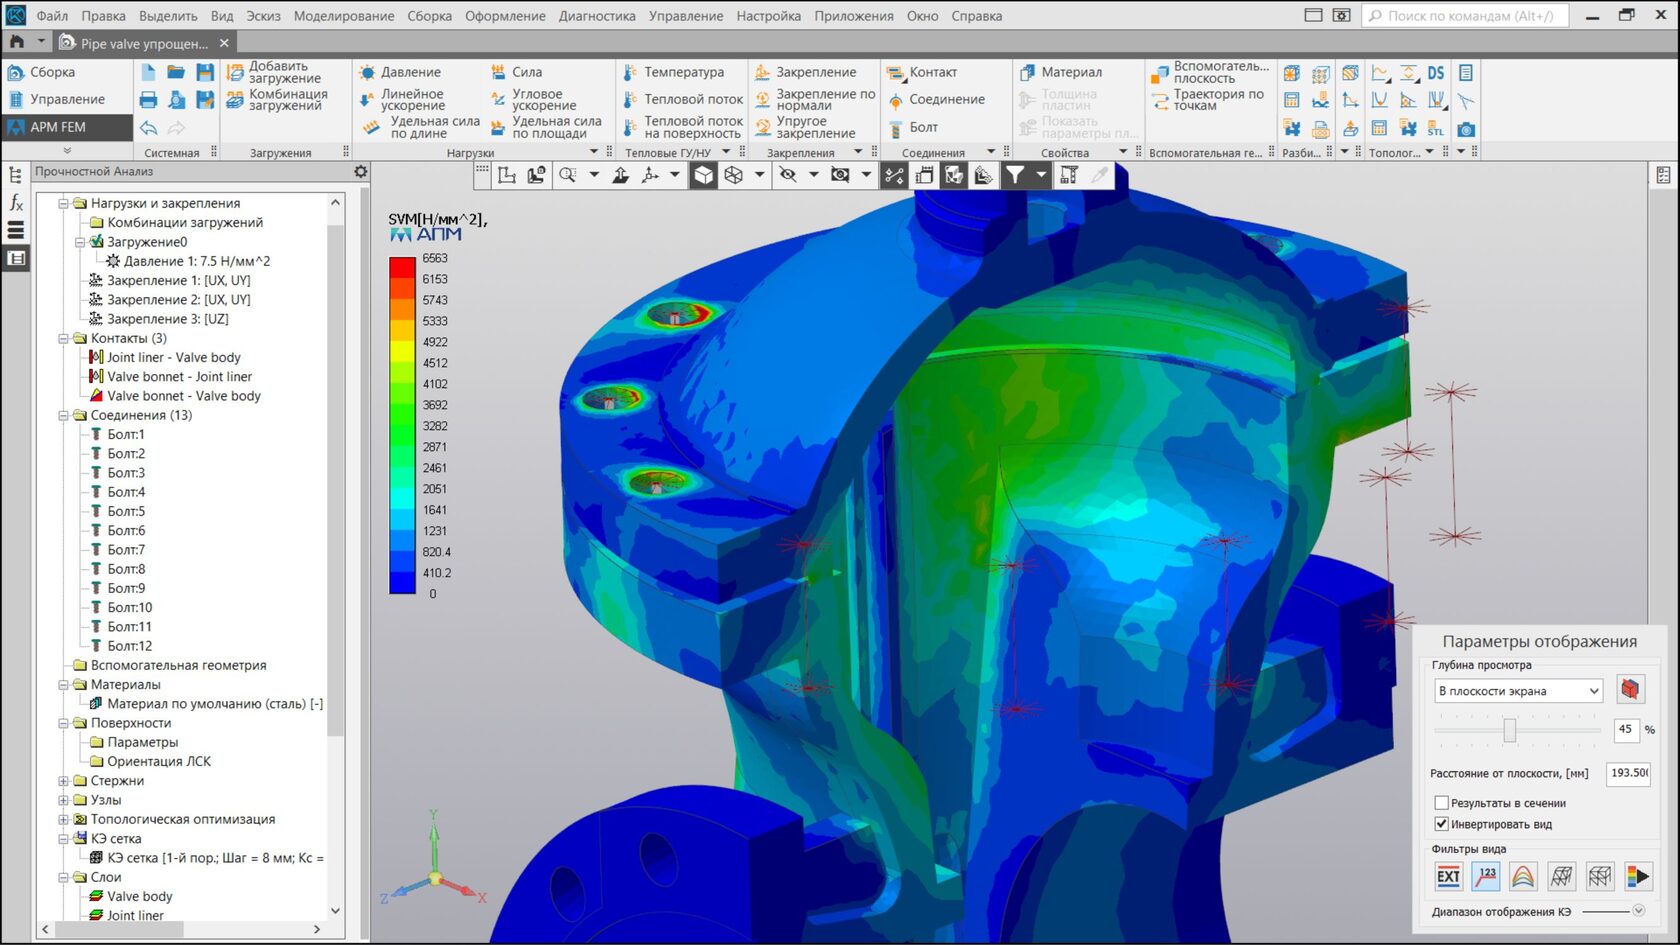Open the В плоскости экрана dropdown

(x=1518, y=691)
